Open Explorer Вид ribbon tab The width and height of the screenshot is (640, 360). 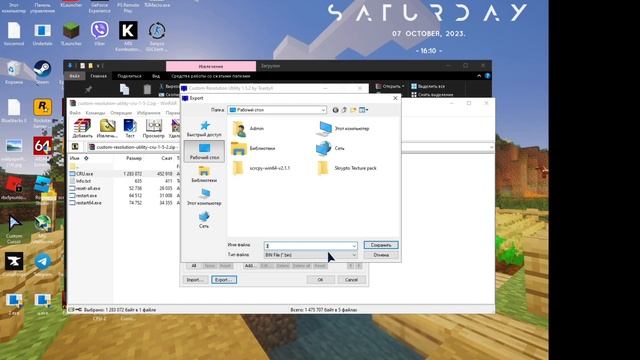(156, 76)
